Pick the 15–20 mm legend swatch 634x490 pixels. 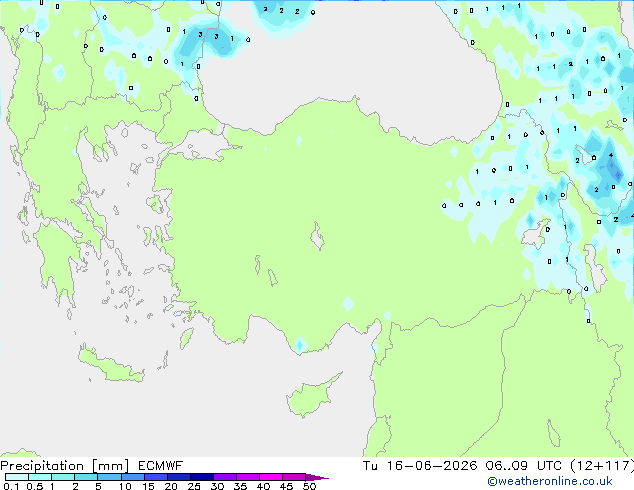pyautogui.click(x=155, y=477)
